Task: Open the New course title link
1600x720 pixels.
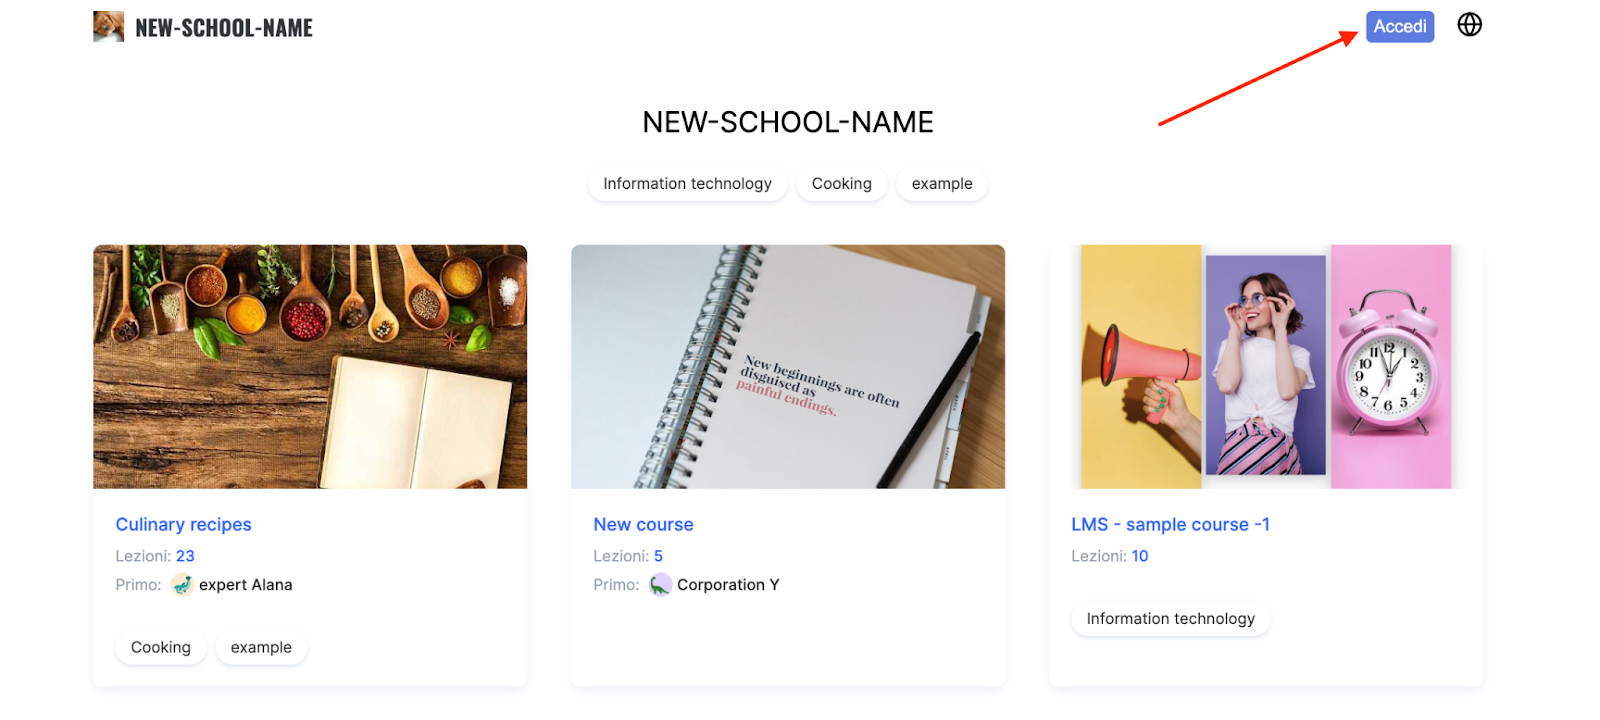Action: [x=643, y=525]
